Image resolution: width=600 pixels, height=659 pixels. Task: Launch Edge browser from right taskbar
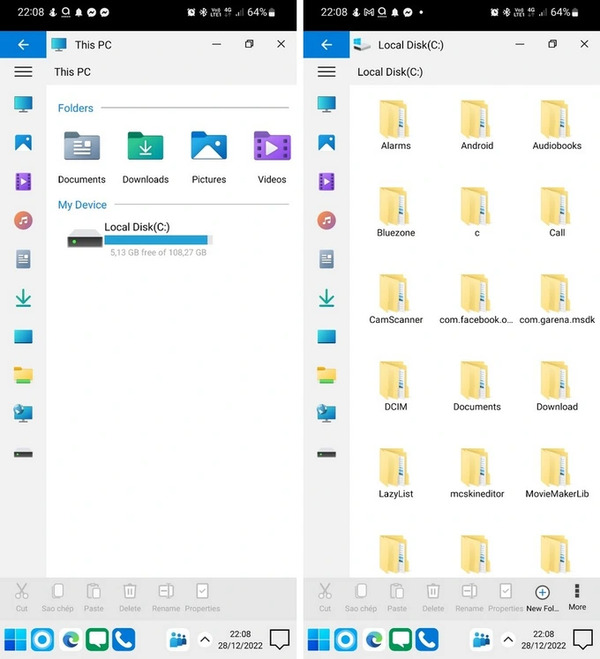tap(374, 639)
